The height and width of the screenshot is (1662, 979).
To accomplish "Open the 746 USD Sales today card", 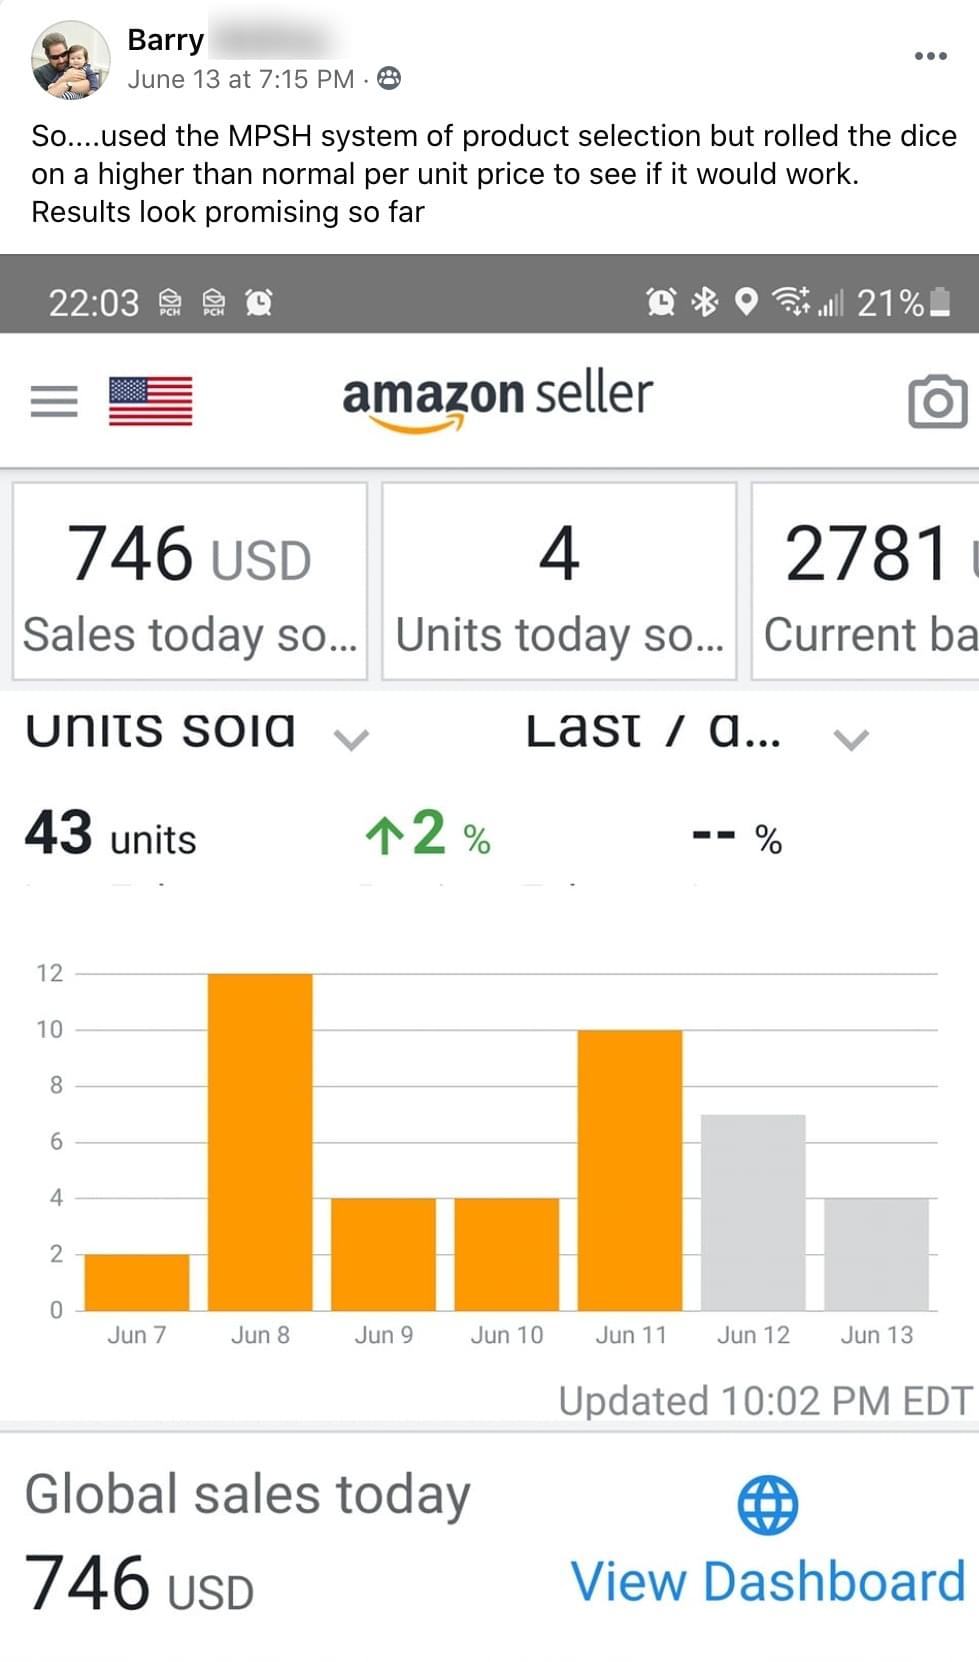I will pos(190,581).
